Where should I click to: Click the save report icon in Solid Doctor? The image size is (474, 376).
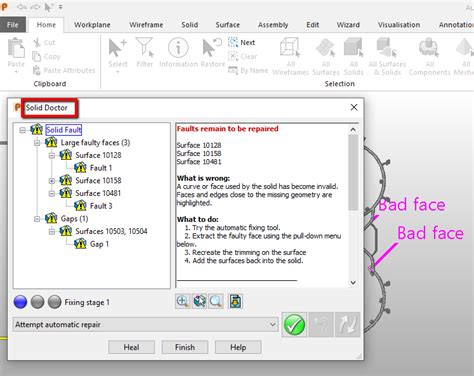point(235,301)
